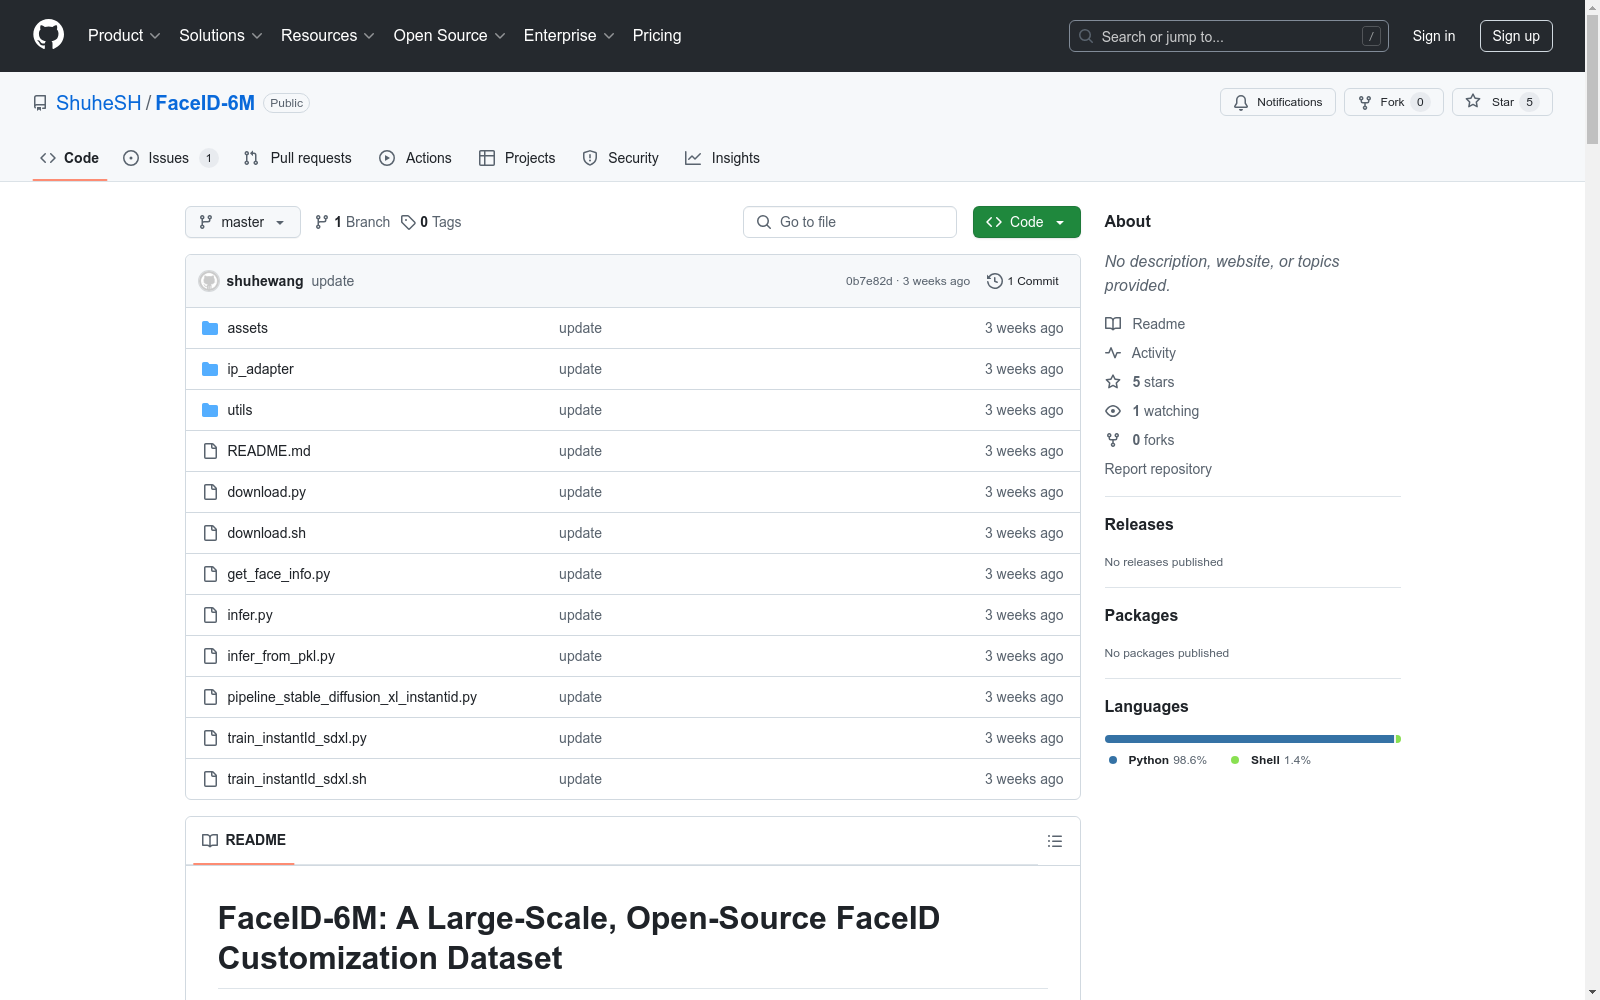Open the utils folder
The image size is (1600, 1000).
[240, 410]
